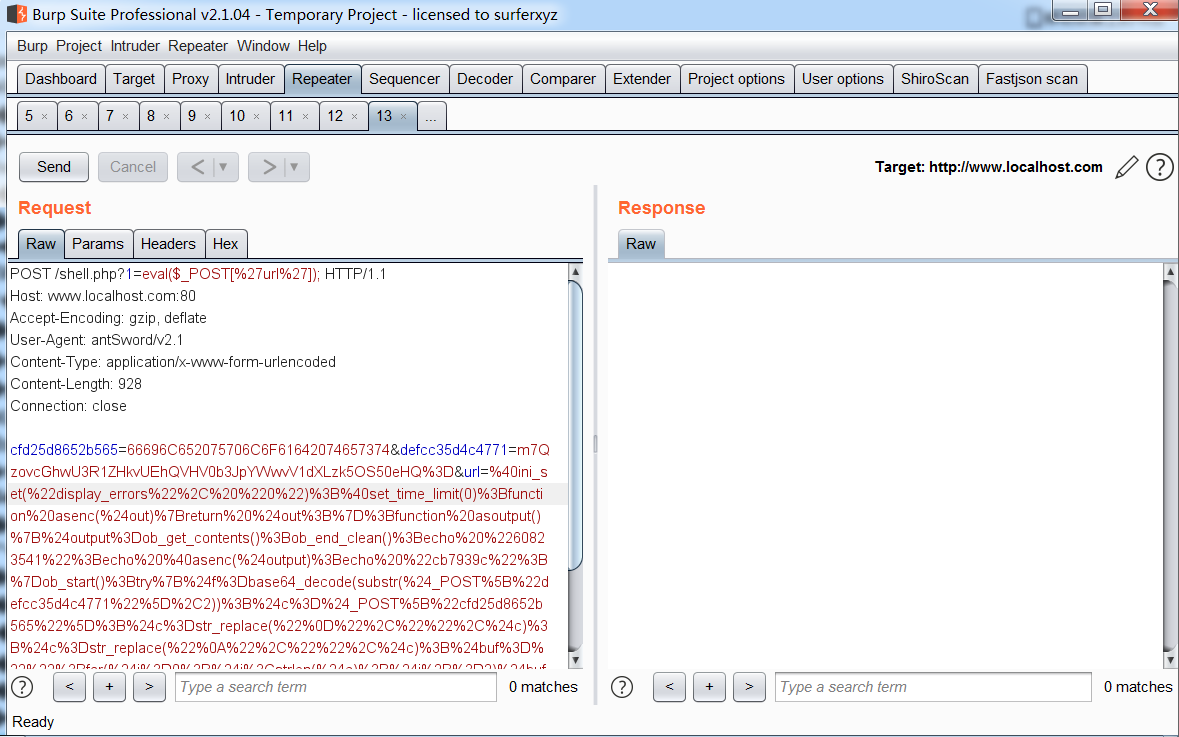
Task: Open the Repeater menu
Action: tap(198, 46)
